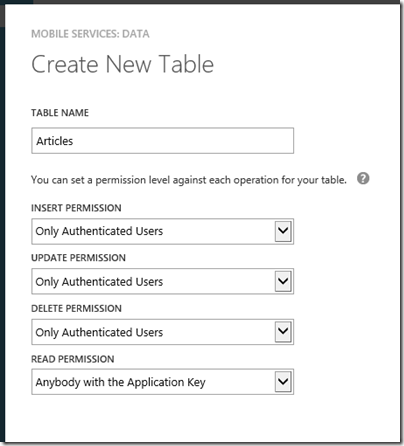Click the 'Create New Table' heading
Viewport: 404px width, 446px height.
pos(123,64)
